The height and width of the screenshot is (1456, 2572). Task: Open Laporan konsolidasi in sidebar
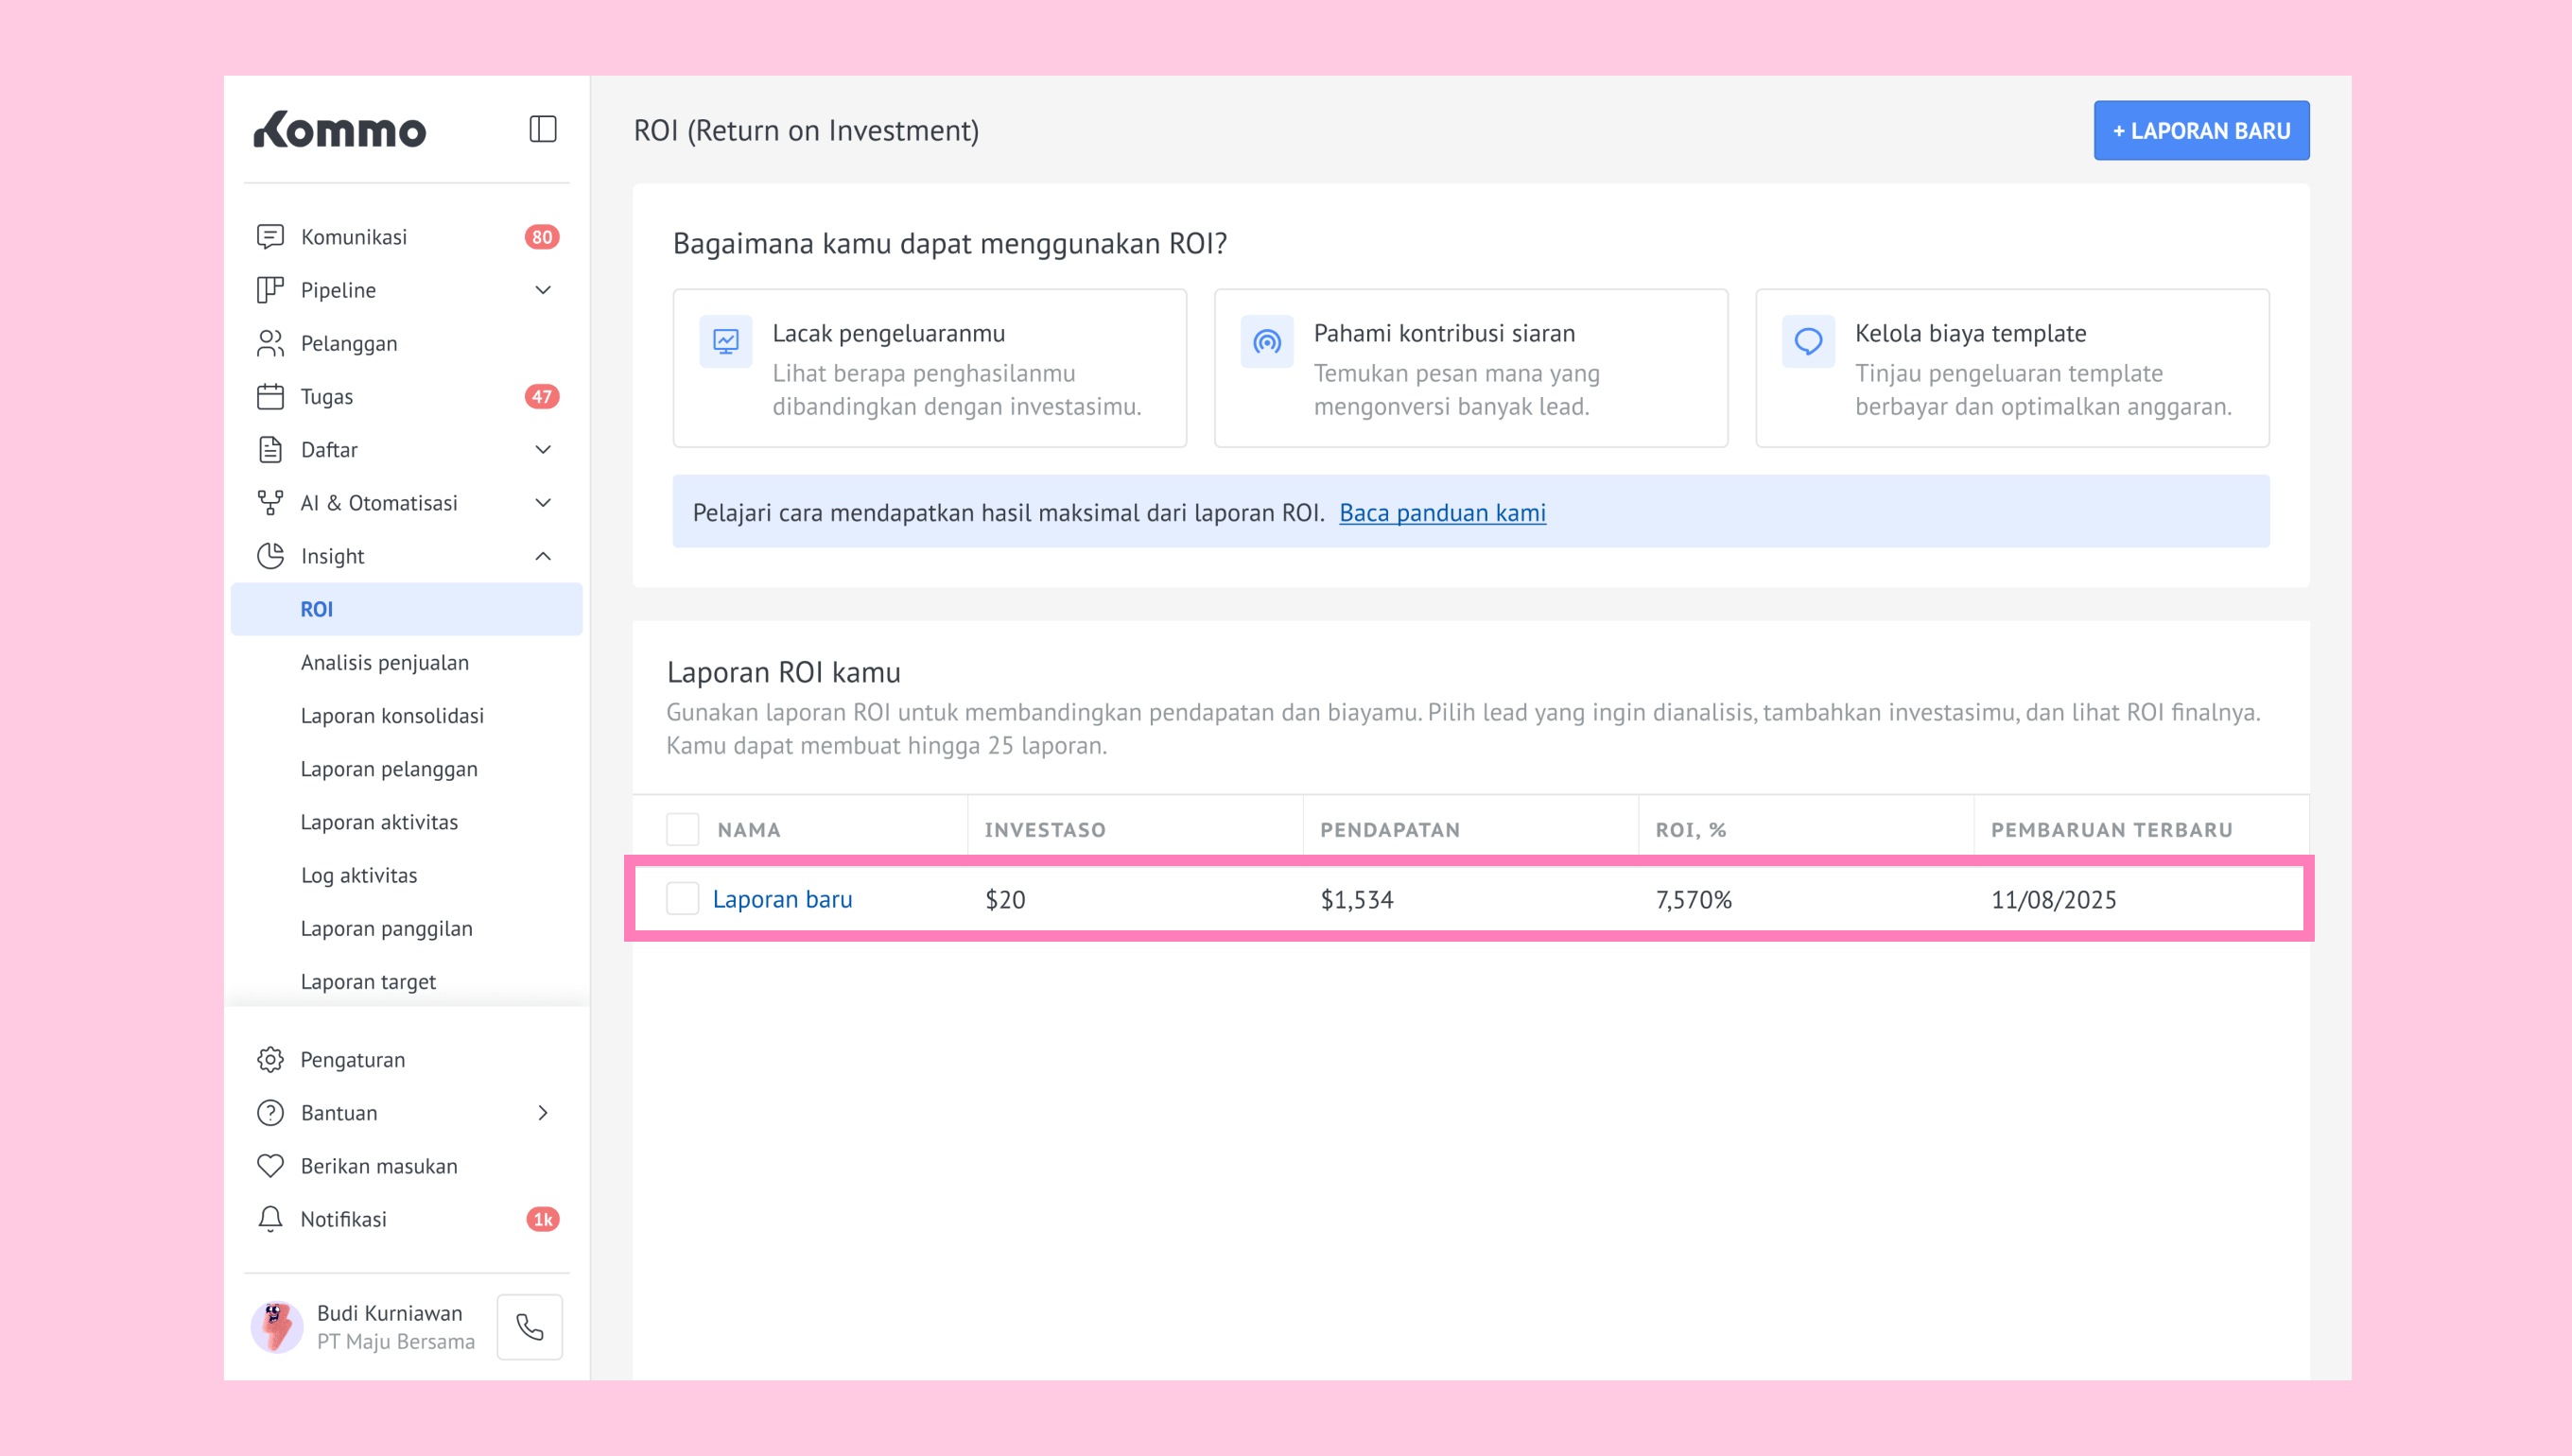(x=392, y=716)
